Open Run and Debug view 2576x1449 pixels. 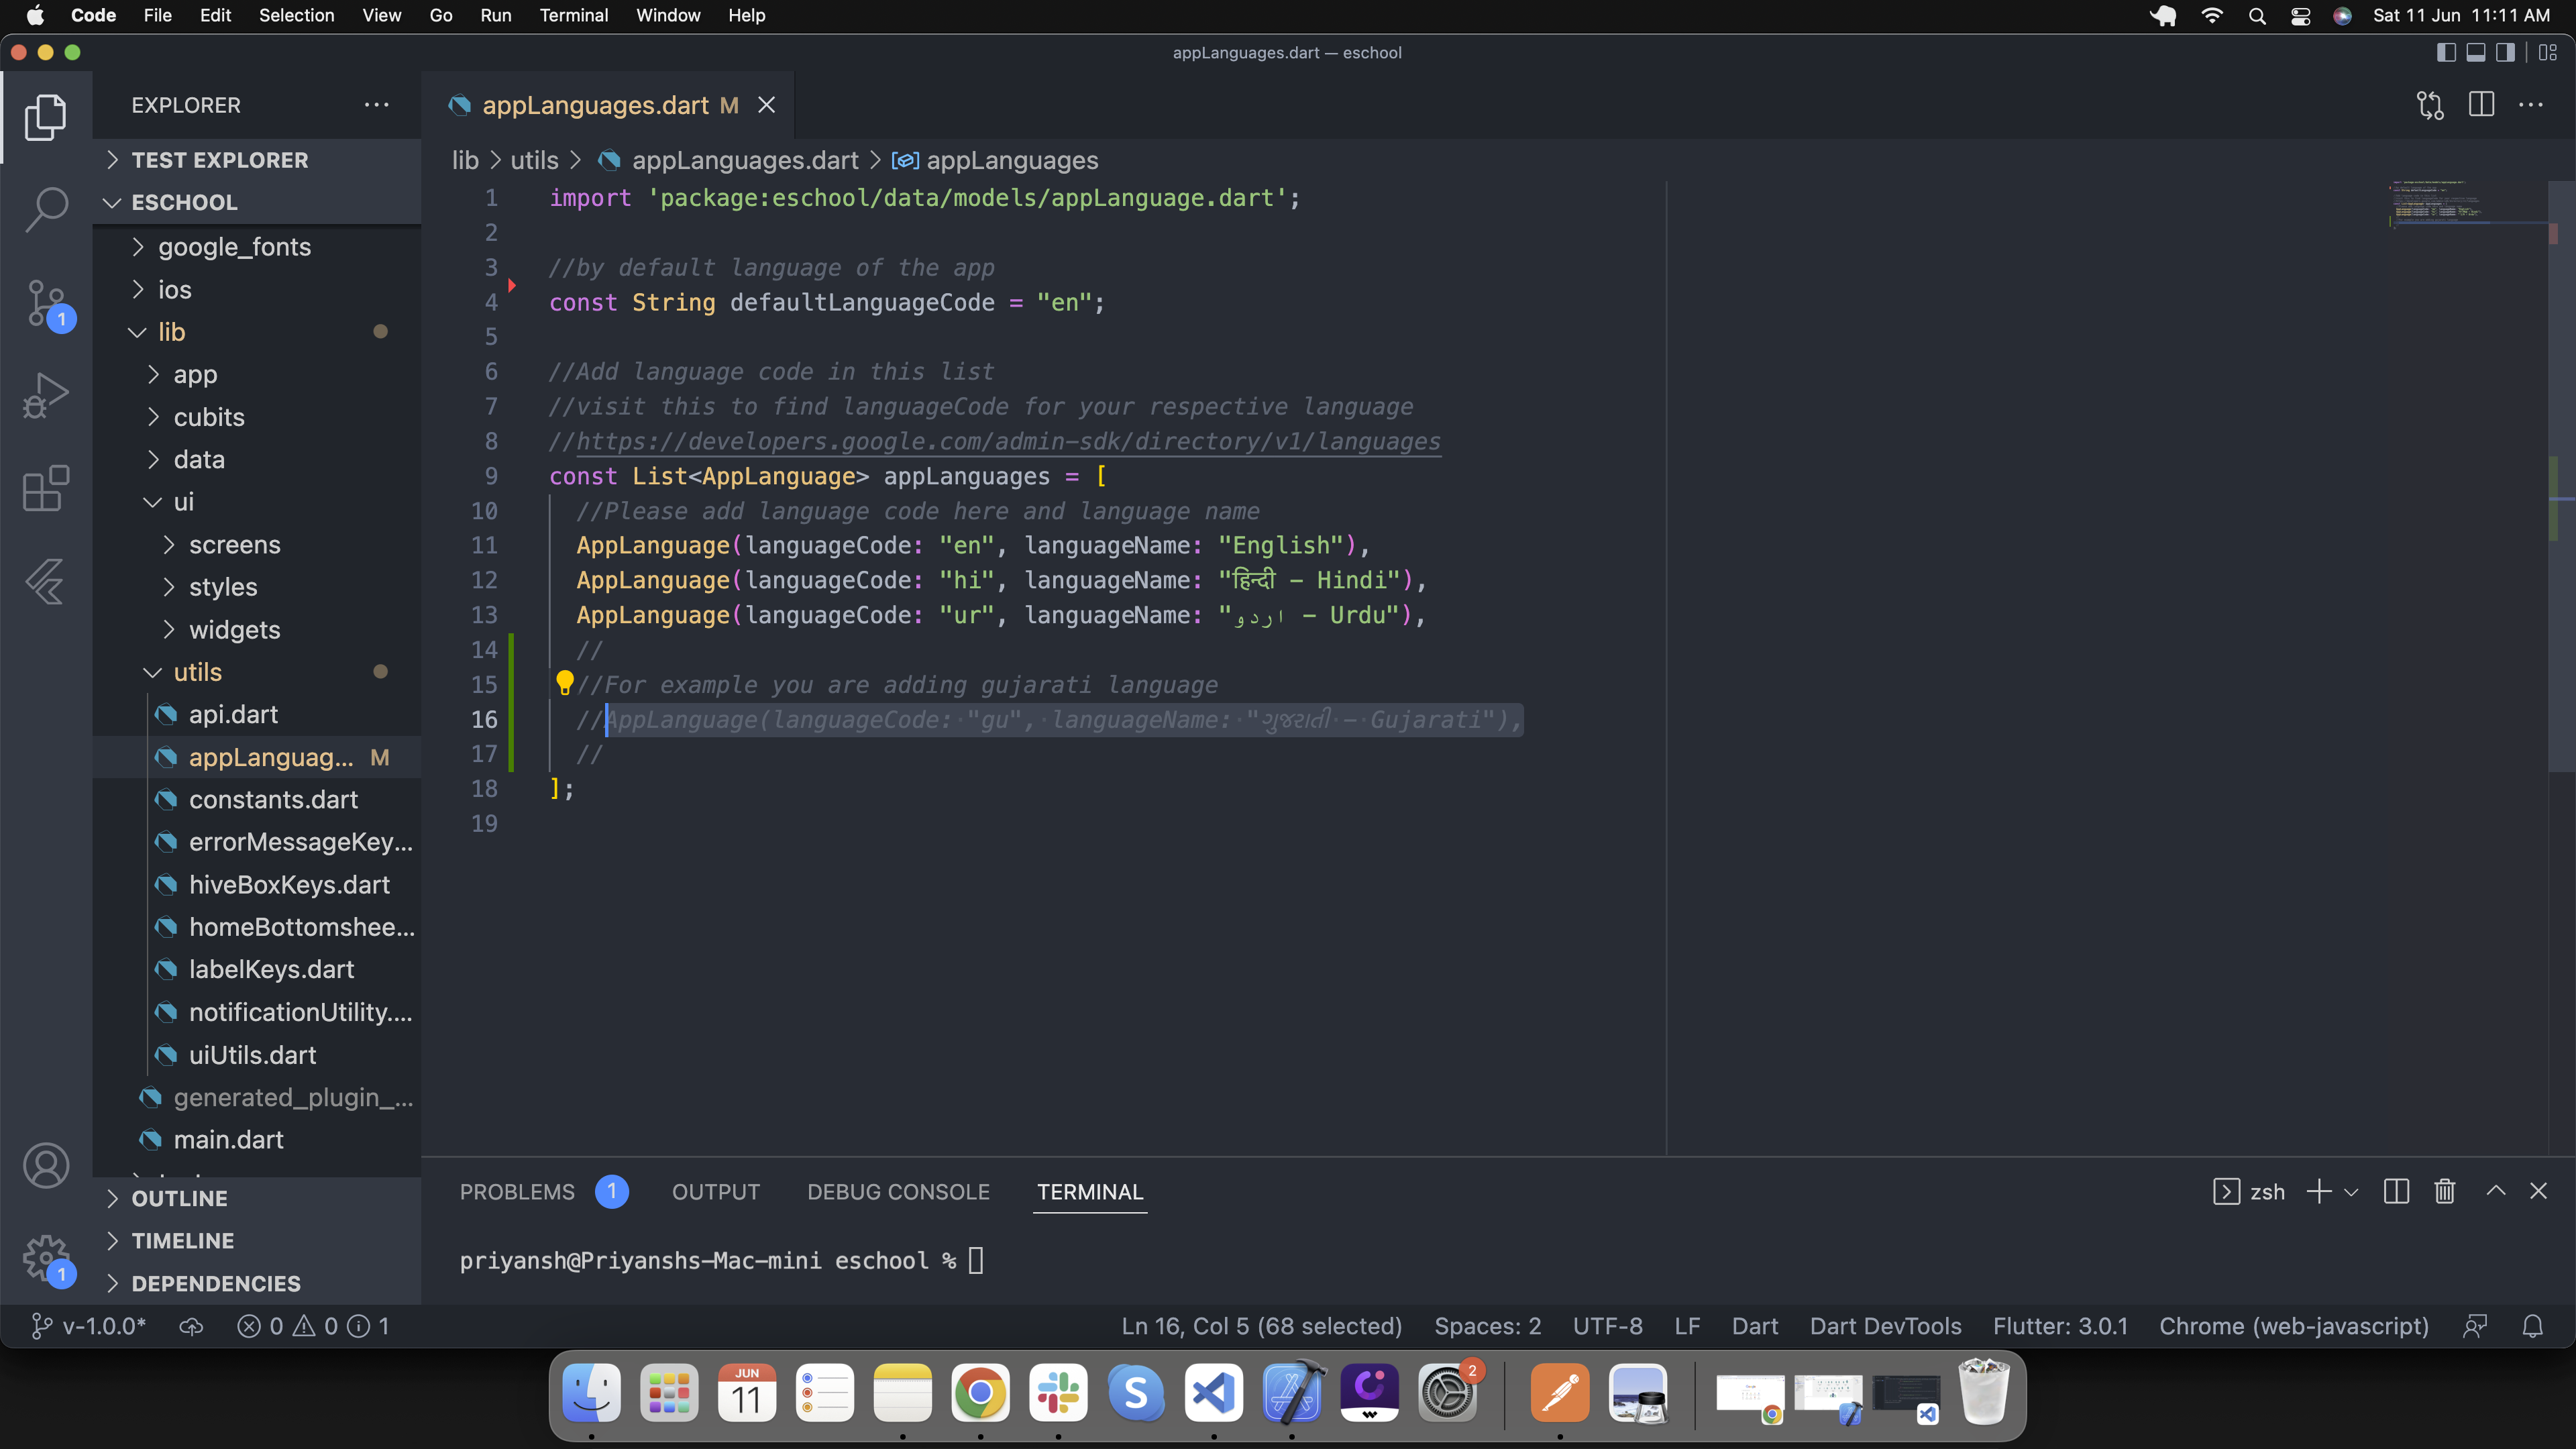46,395
